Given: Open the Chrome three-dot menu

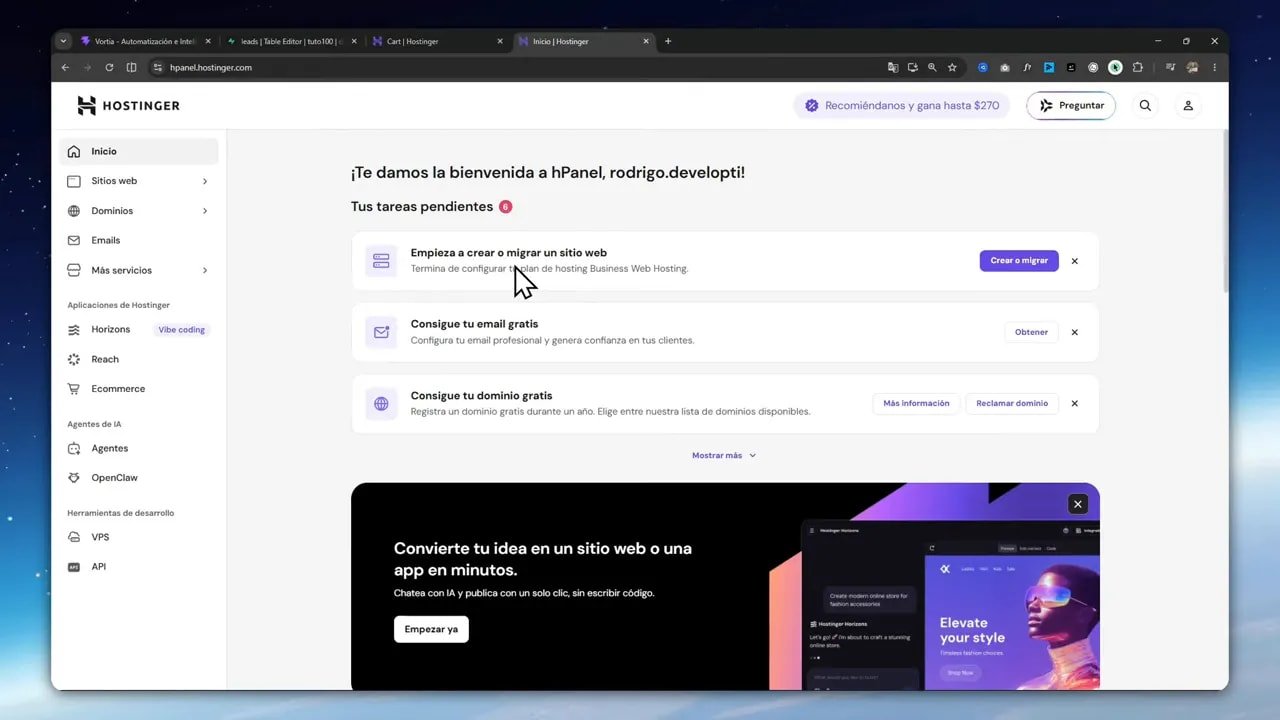Looking at the screenshot, I should click(x=1214, y=67).
